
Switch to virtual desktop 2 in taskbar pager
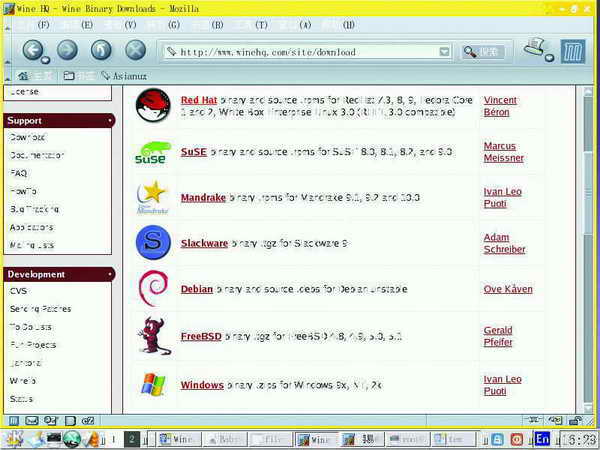click(x=132, y=438)
